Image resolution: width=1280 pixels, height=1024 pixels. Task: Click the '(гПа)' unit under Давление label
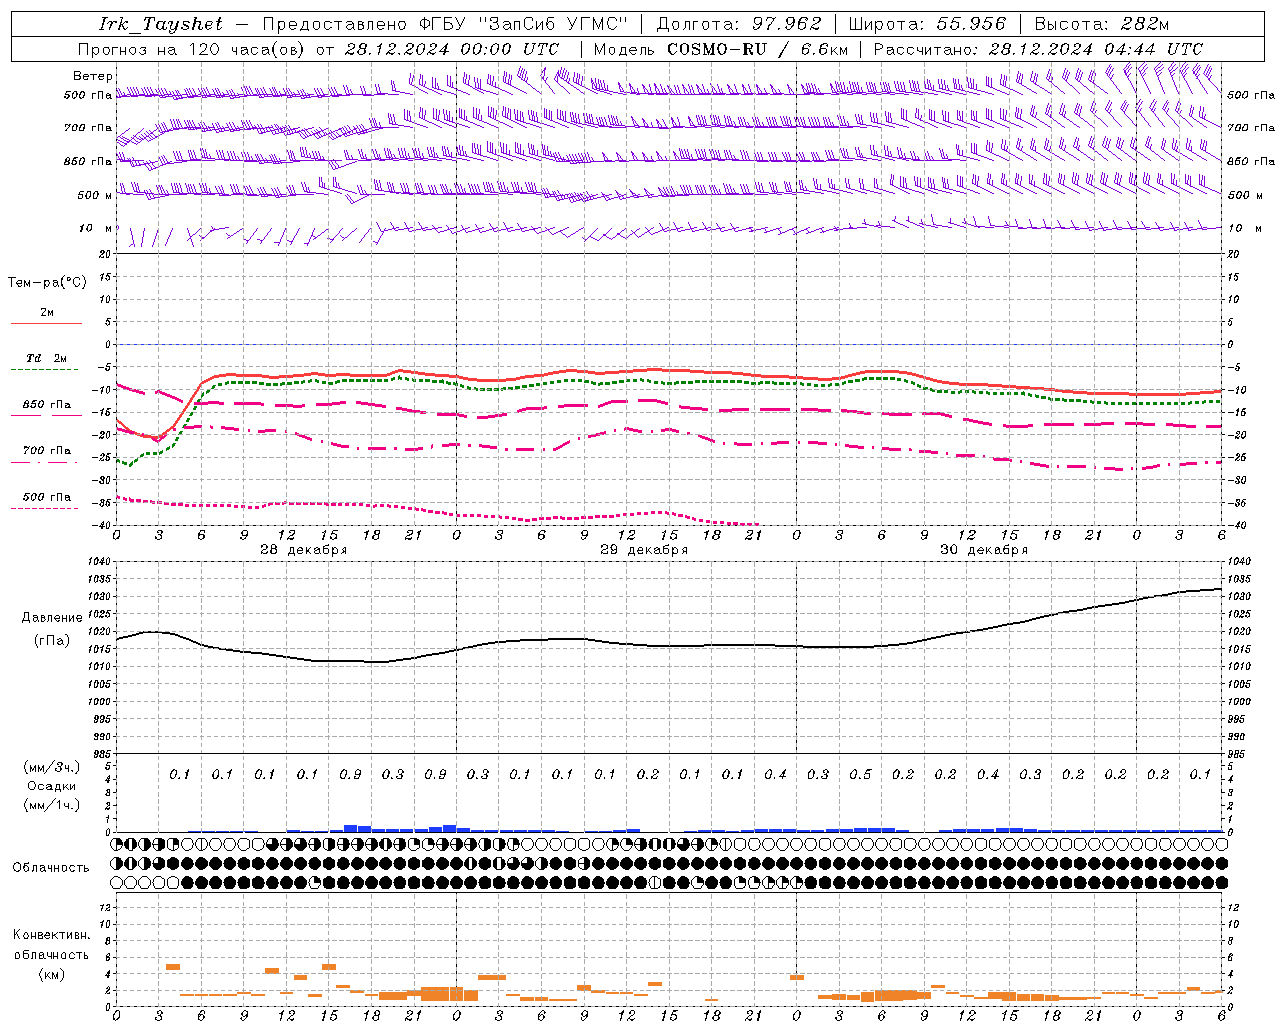(x=52, y=641)
